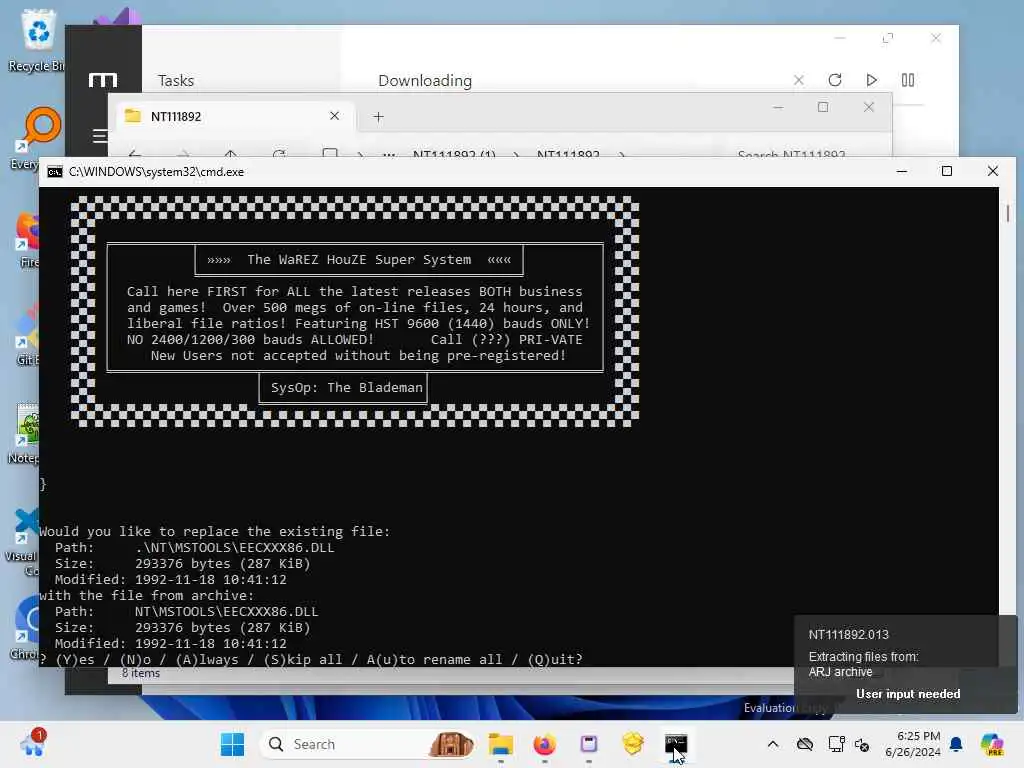Viewport: 1024px width, 768px height.
Task: Click the cmd.exe title bar icon
Action: point(55,172)
